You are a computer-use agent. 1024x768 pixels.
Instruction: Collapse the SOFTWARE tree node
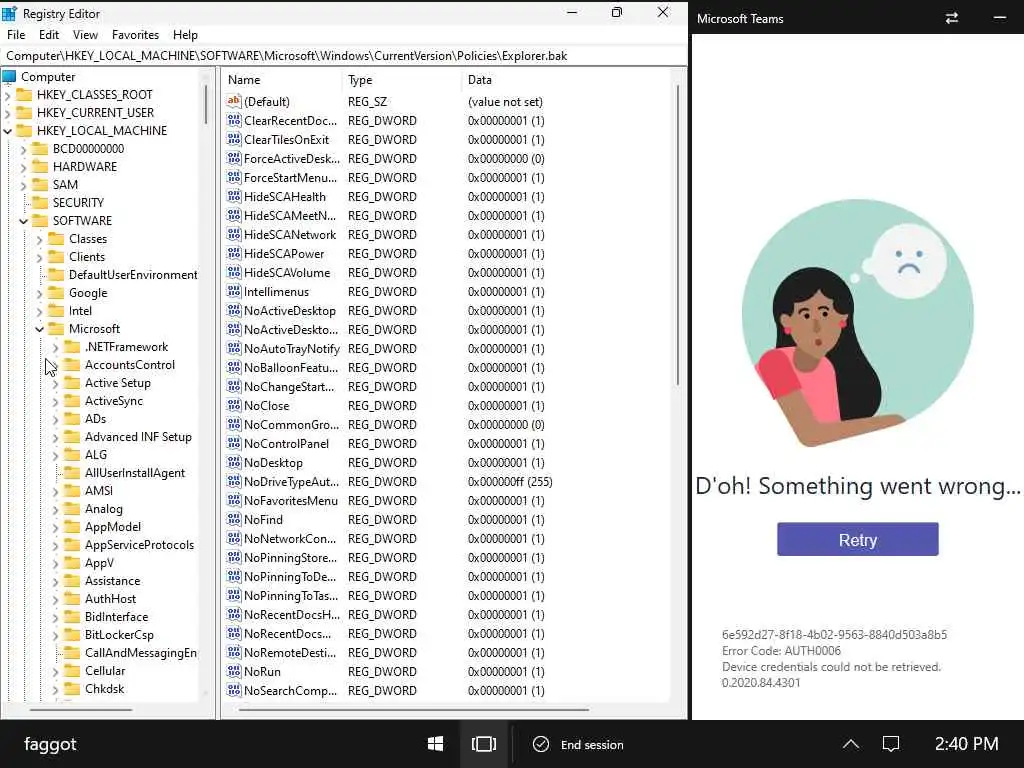click(x=24, y=221)
